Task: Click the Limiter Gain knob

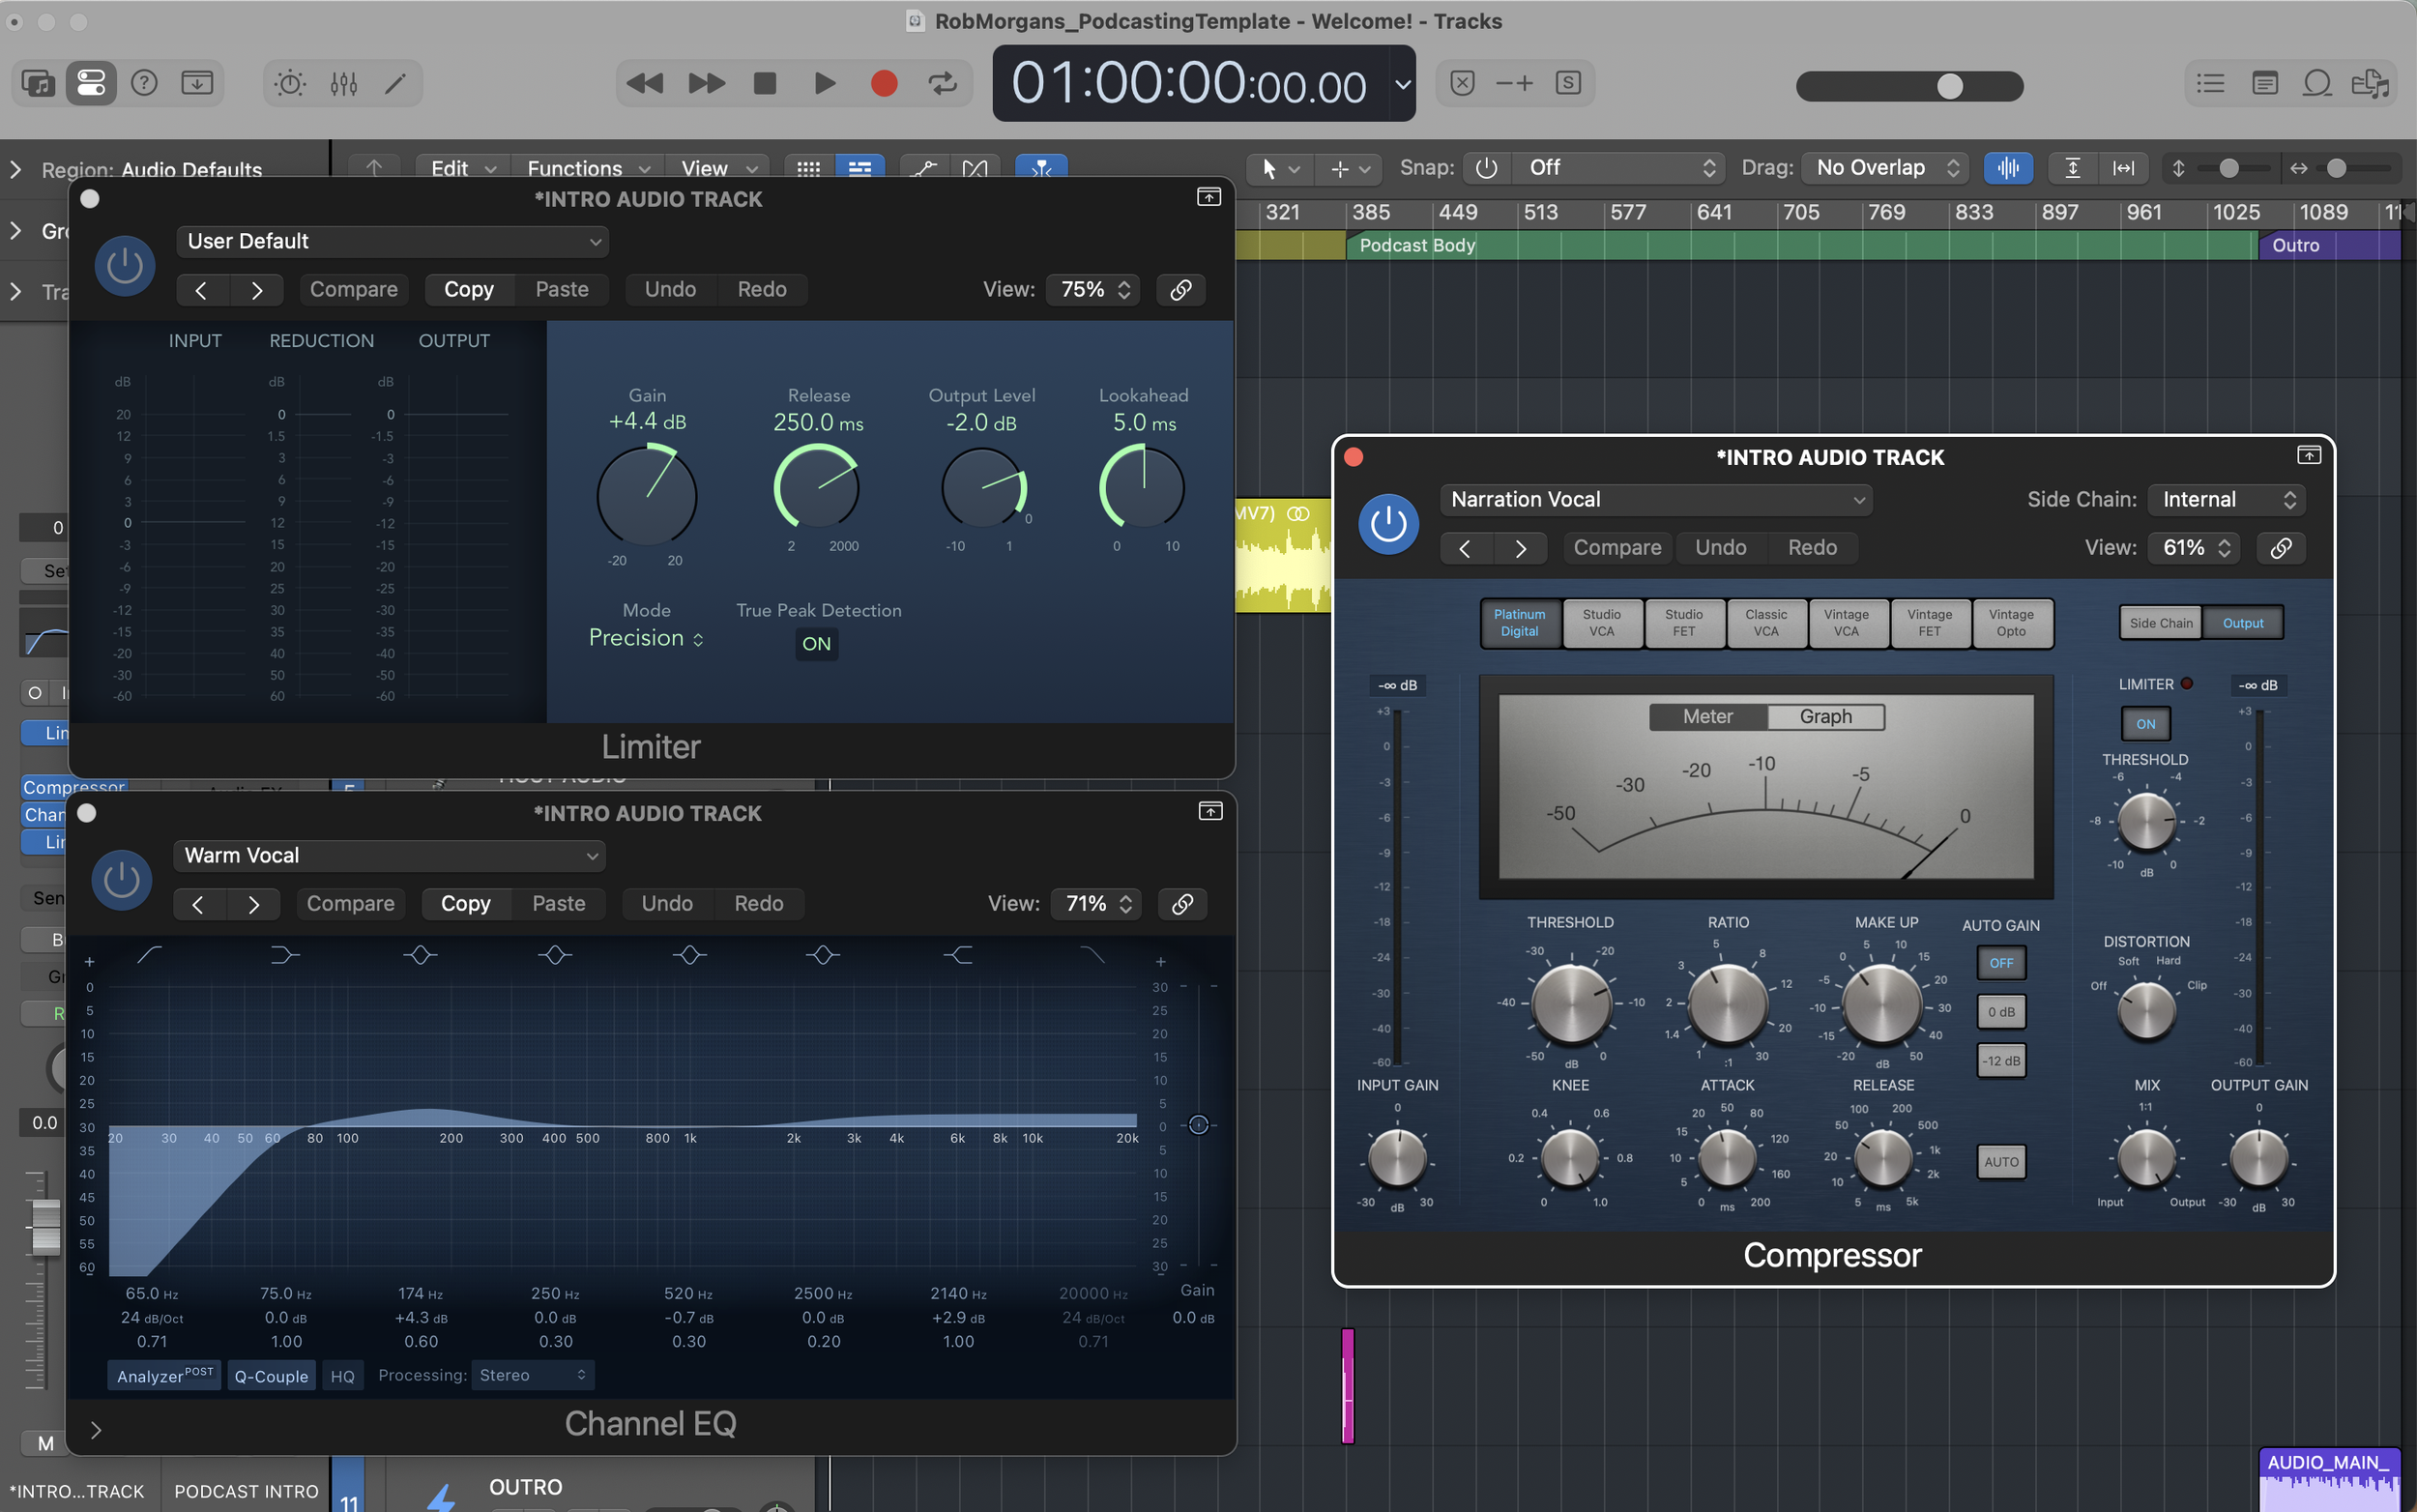Action: click(647, 496)
